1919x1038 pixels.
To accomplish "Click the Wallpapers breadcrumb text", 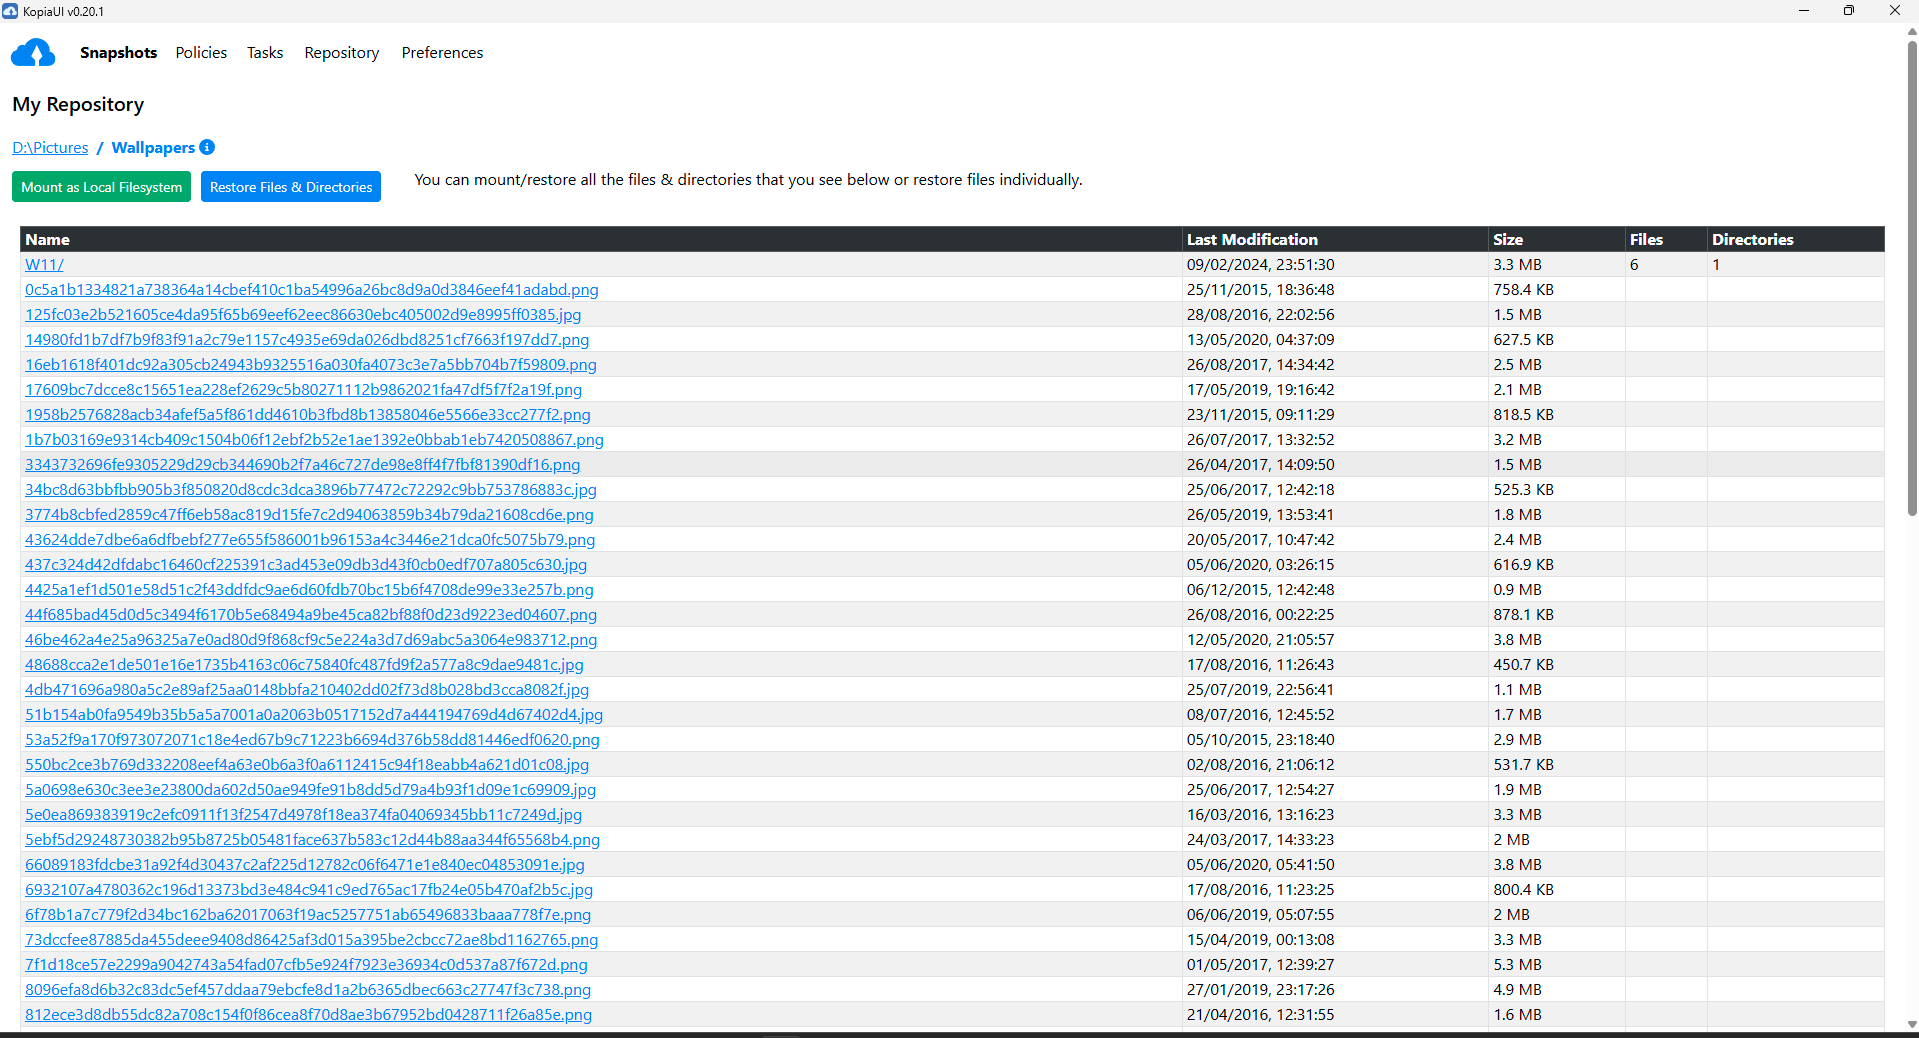I will point(153,147).
